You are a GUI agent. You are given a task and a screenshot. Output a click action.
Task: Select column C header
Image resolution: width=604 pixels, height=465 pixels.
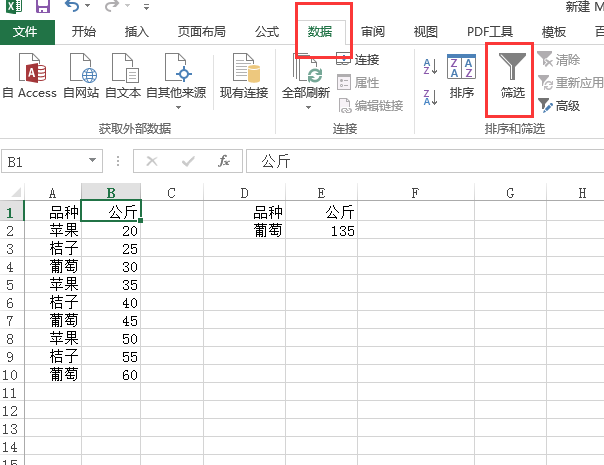point(172,193)
